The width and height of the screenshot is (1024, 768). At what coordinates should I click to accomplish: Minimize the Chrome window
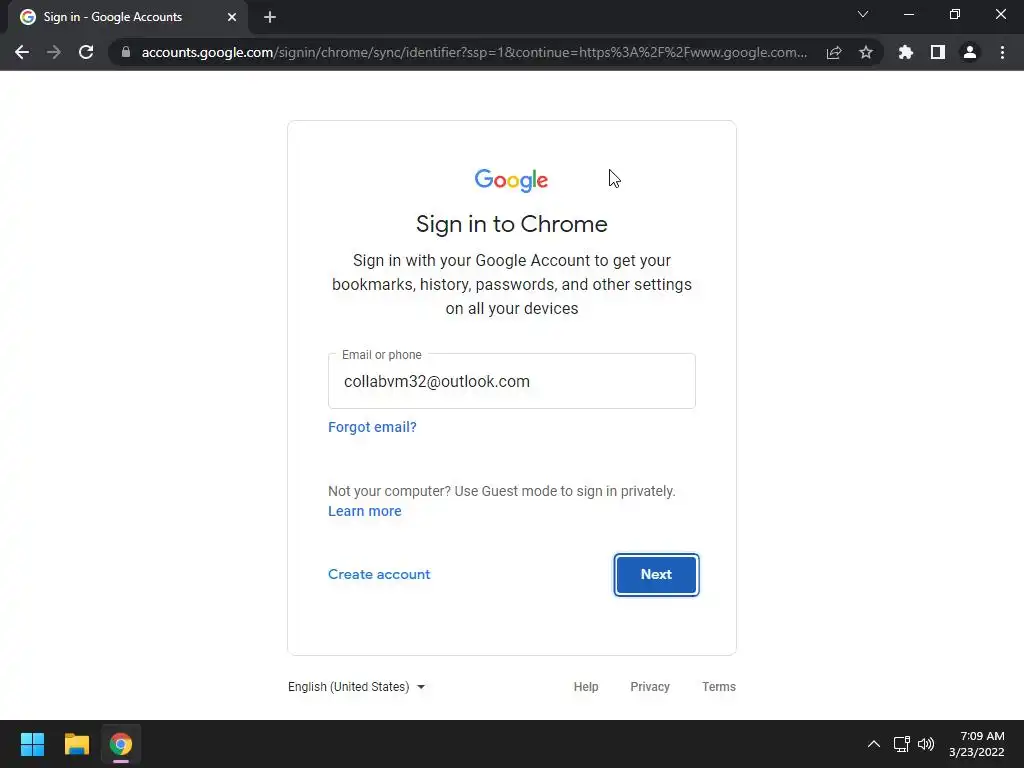click(x=909, y=14)
